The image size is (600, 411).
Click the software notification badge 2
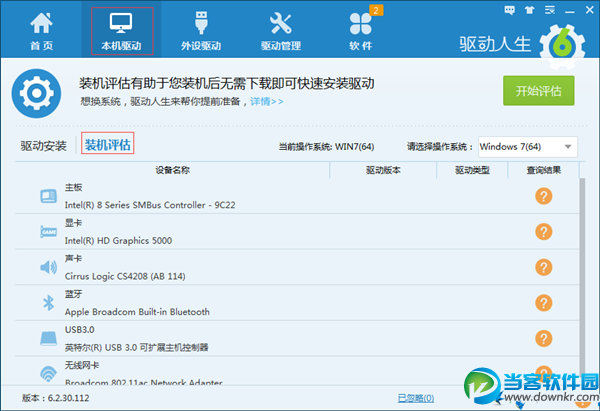pyautogui.click(x=376, y=10)
